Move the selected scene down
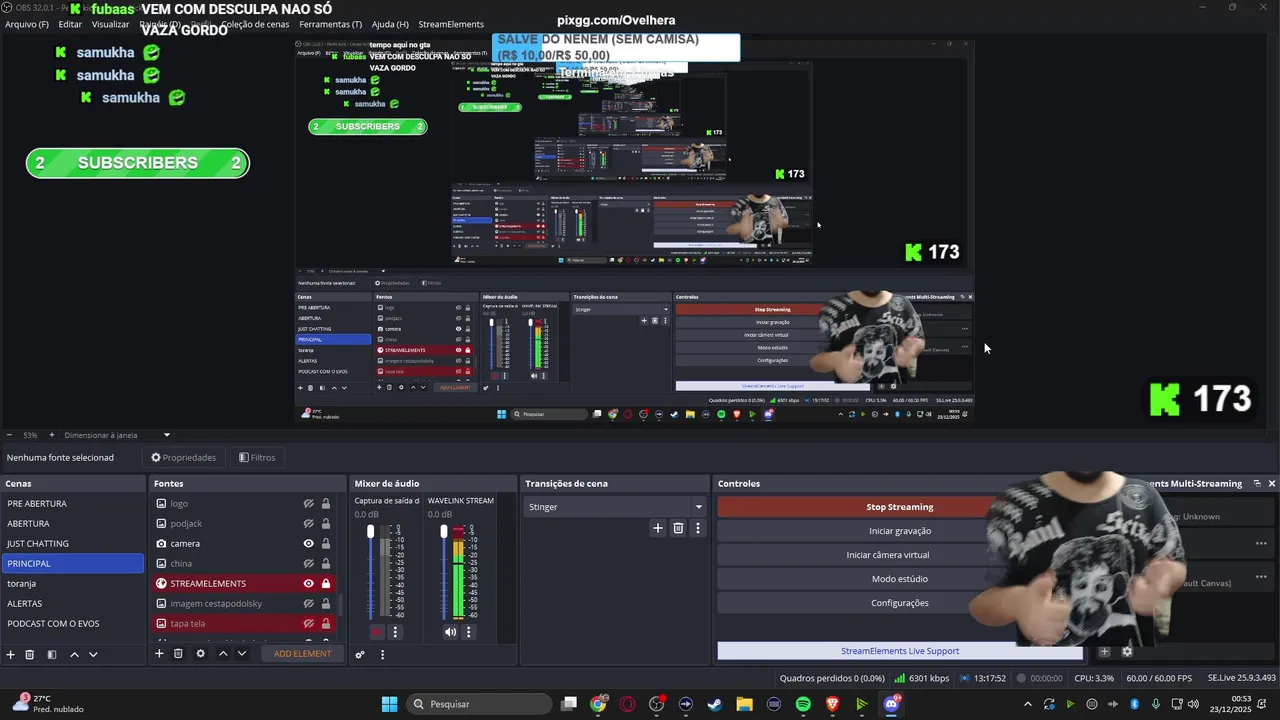 pos(93,654)
